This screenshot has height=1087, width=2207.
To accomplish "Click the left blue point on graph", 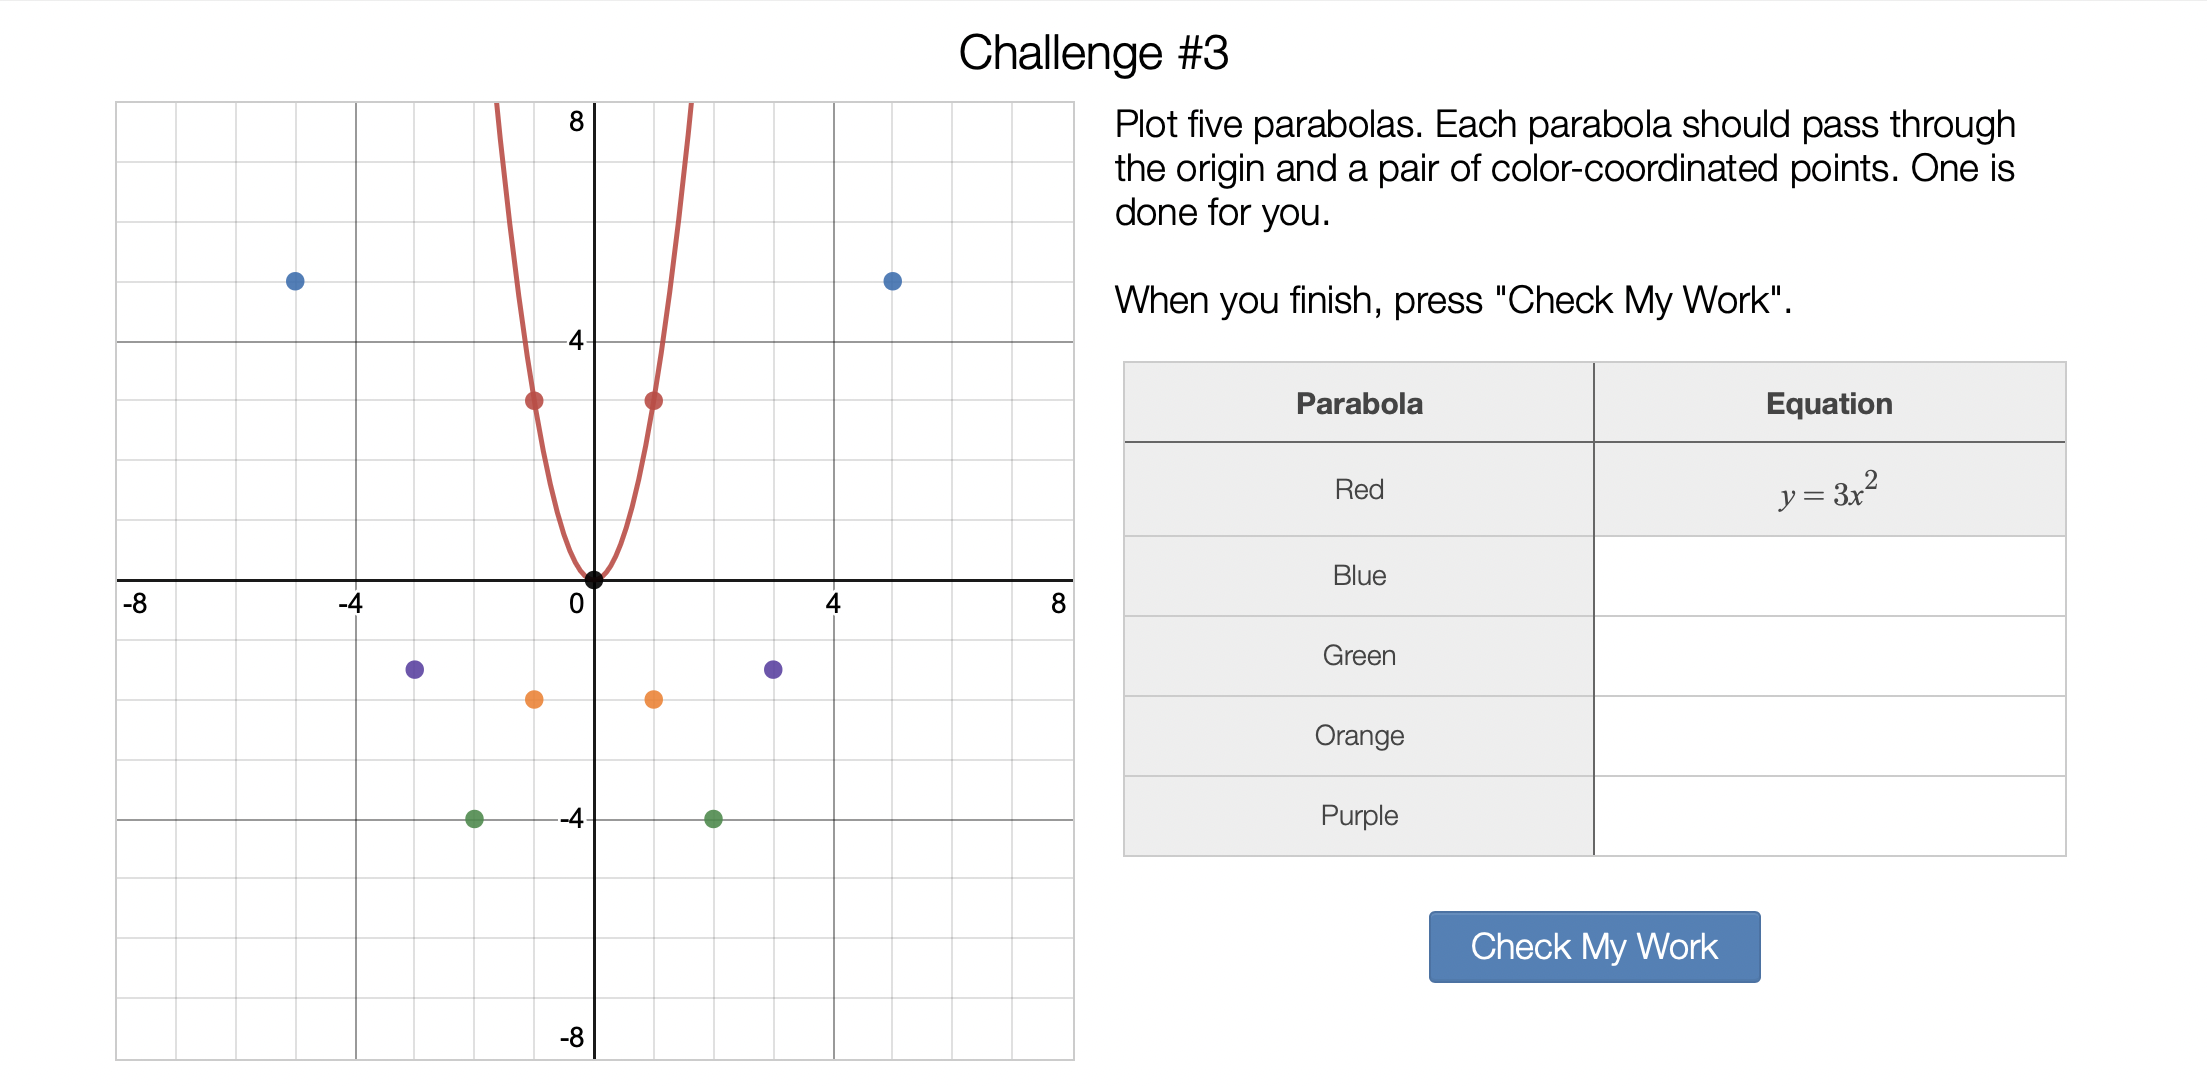I will (295, 281).
